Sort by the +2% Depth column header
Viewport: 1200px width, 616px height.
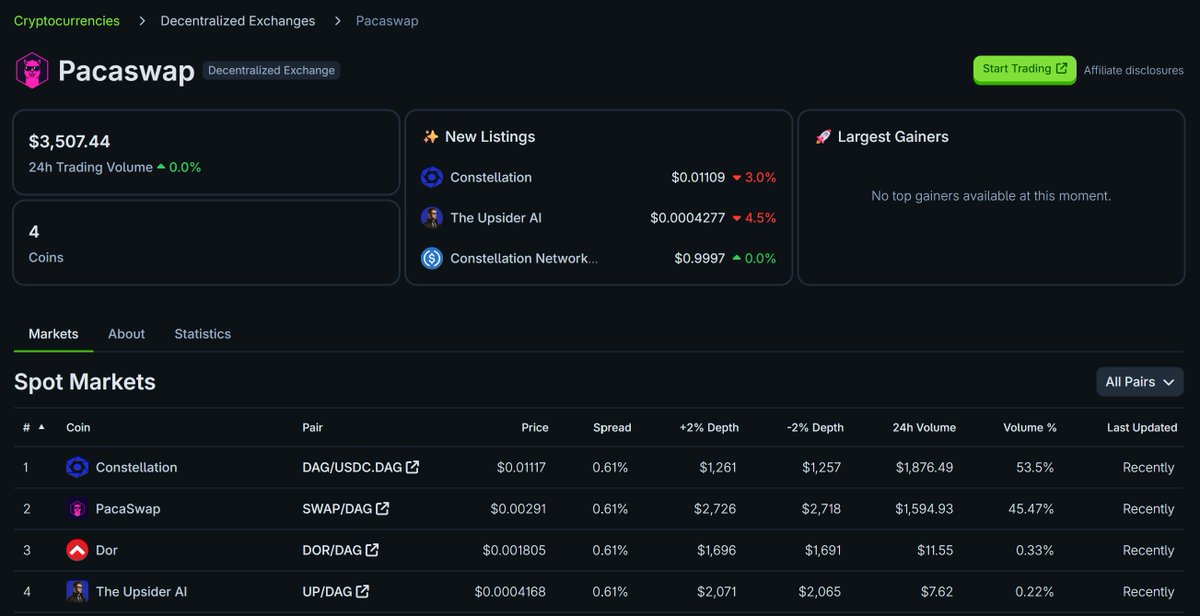point(709,427)
